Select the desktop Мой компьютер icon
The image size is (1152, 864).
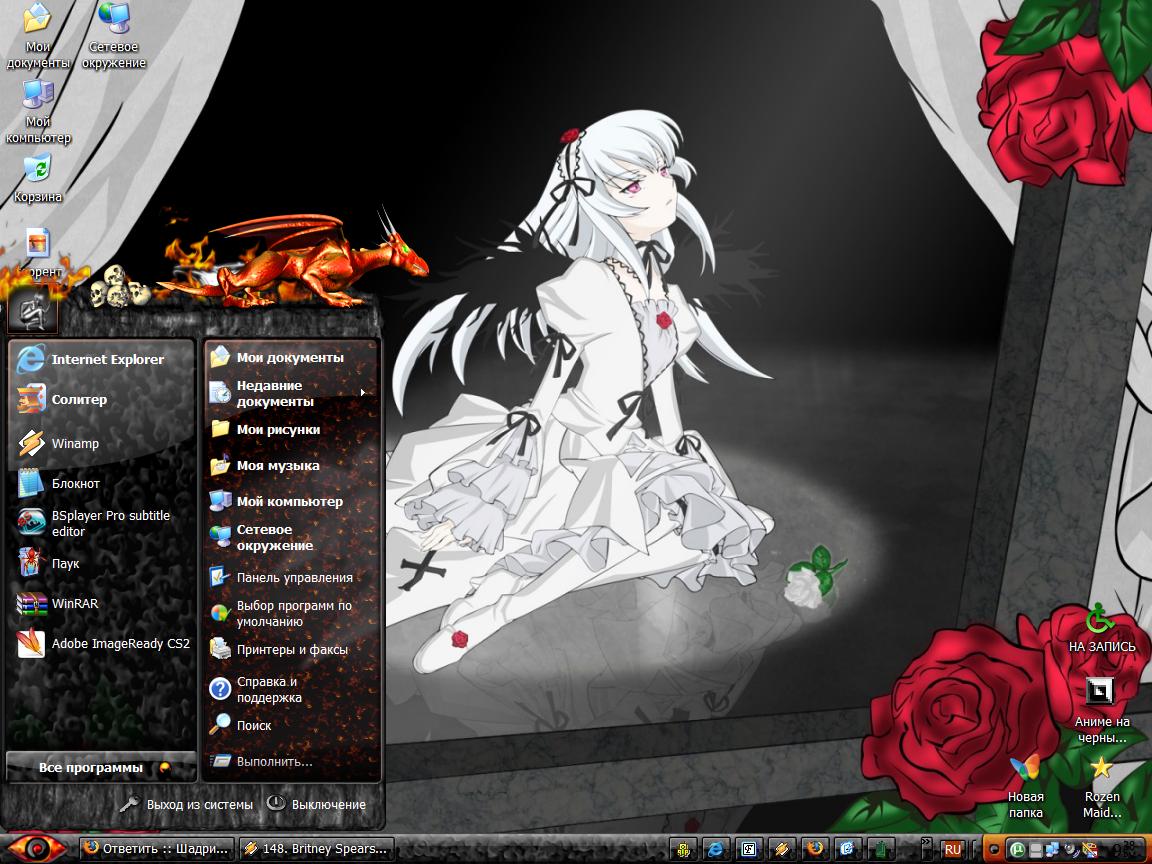tap(37, 112)
